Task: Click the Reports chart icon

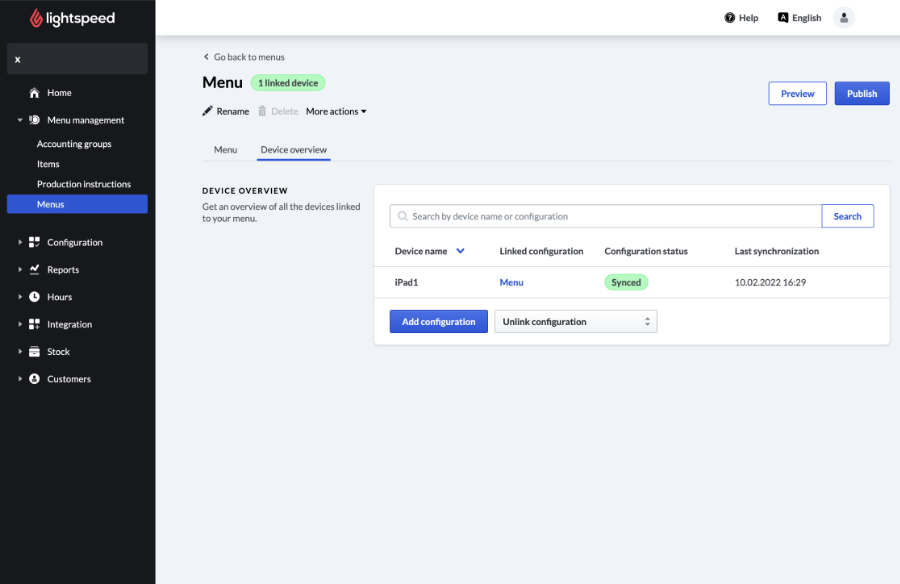Action: click(x=34, y=270)
